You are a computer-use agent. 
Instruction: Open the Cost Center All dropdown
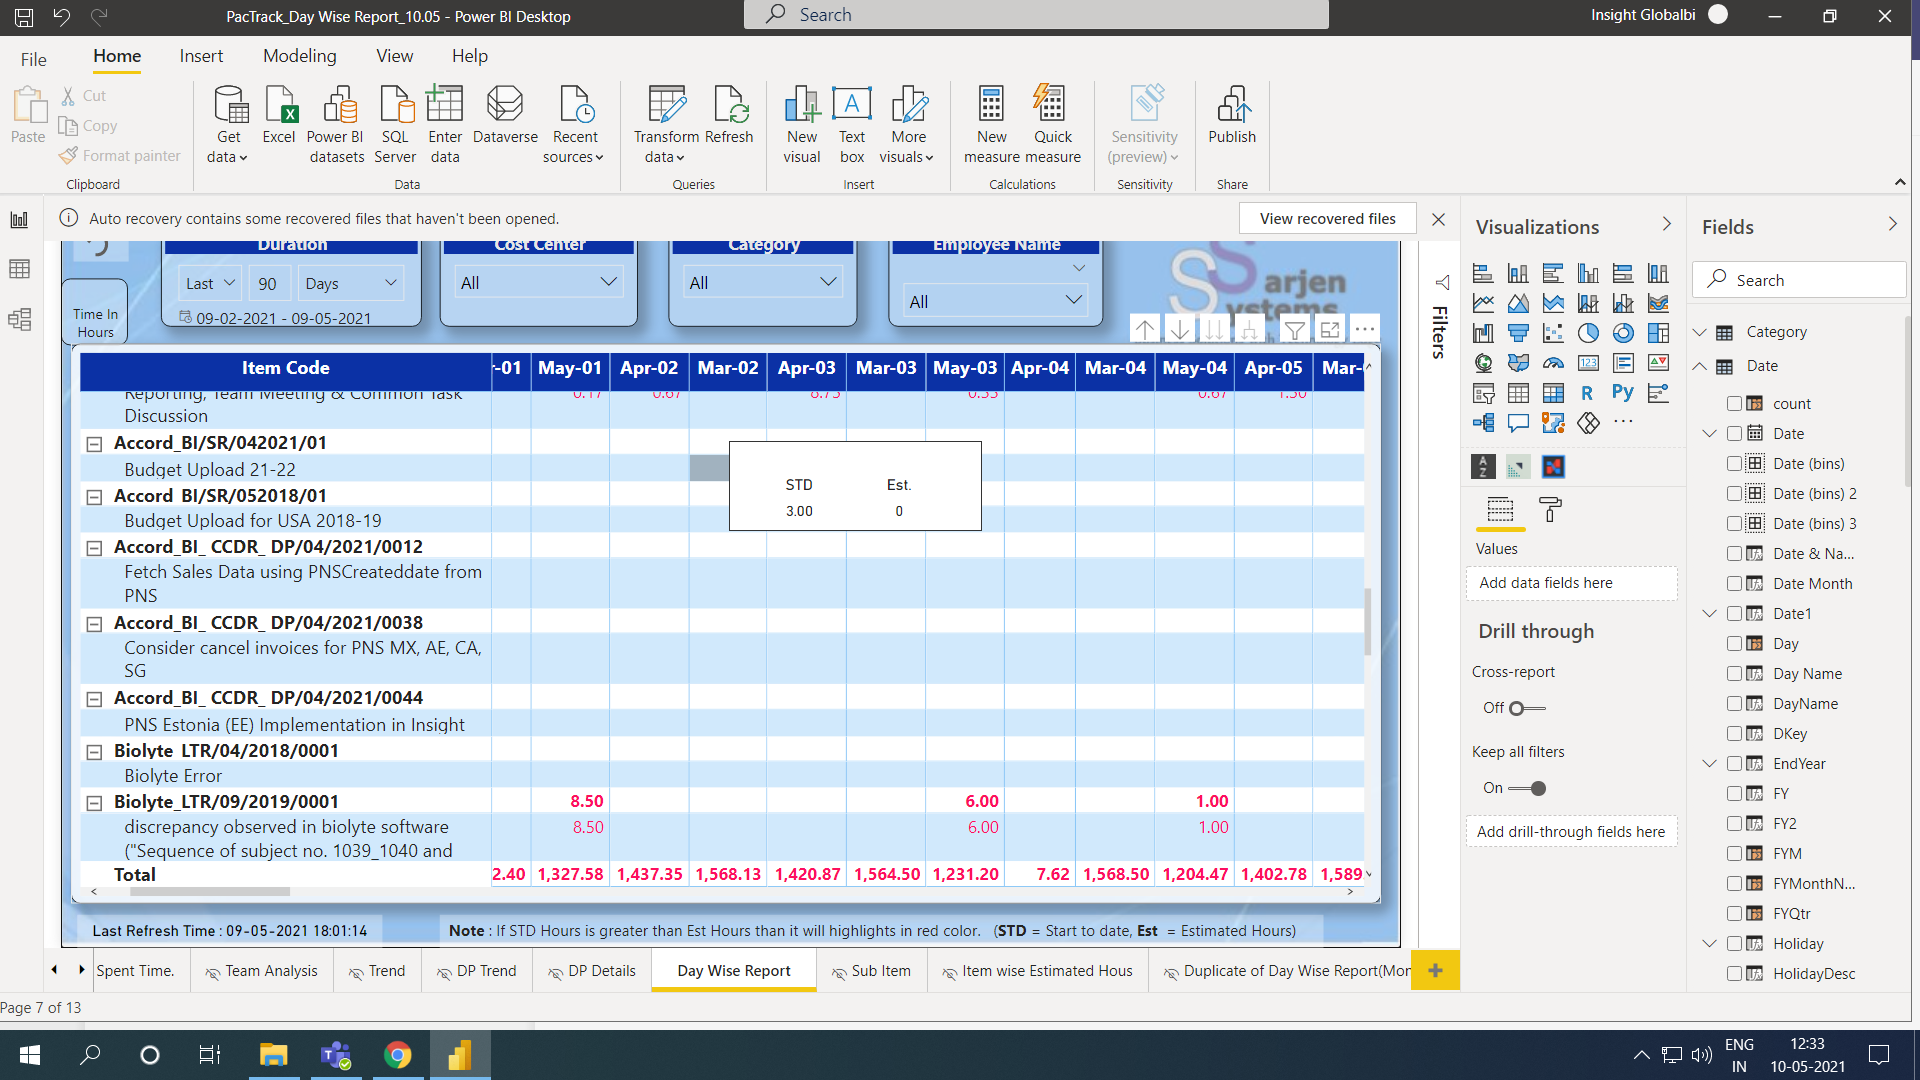point(538,283)
